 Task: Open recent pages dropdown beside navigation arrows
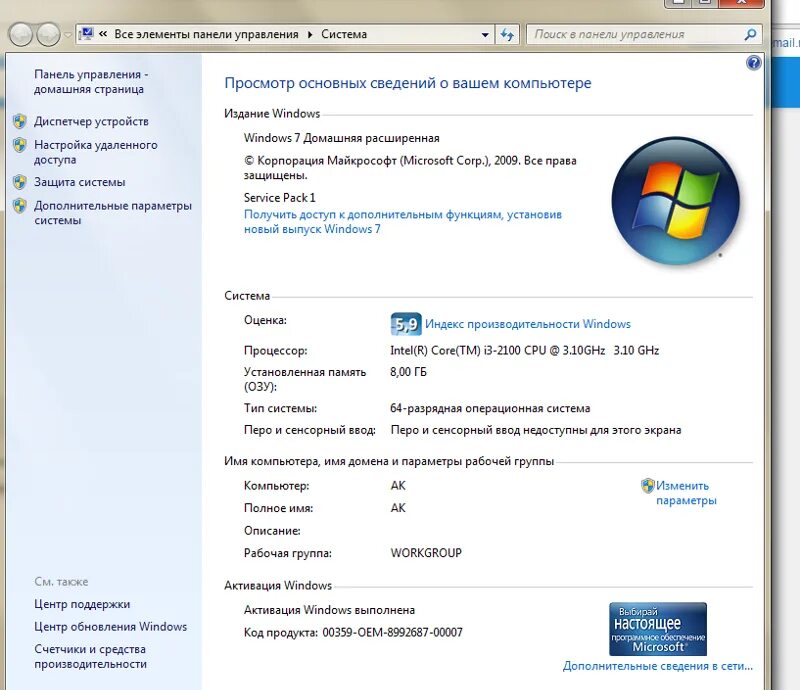(68, 35)
